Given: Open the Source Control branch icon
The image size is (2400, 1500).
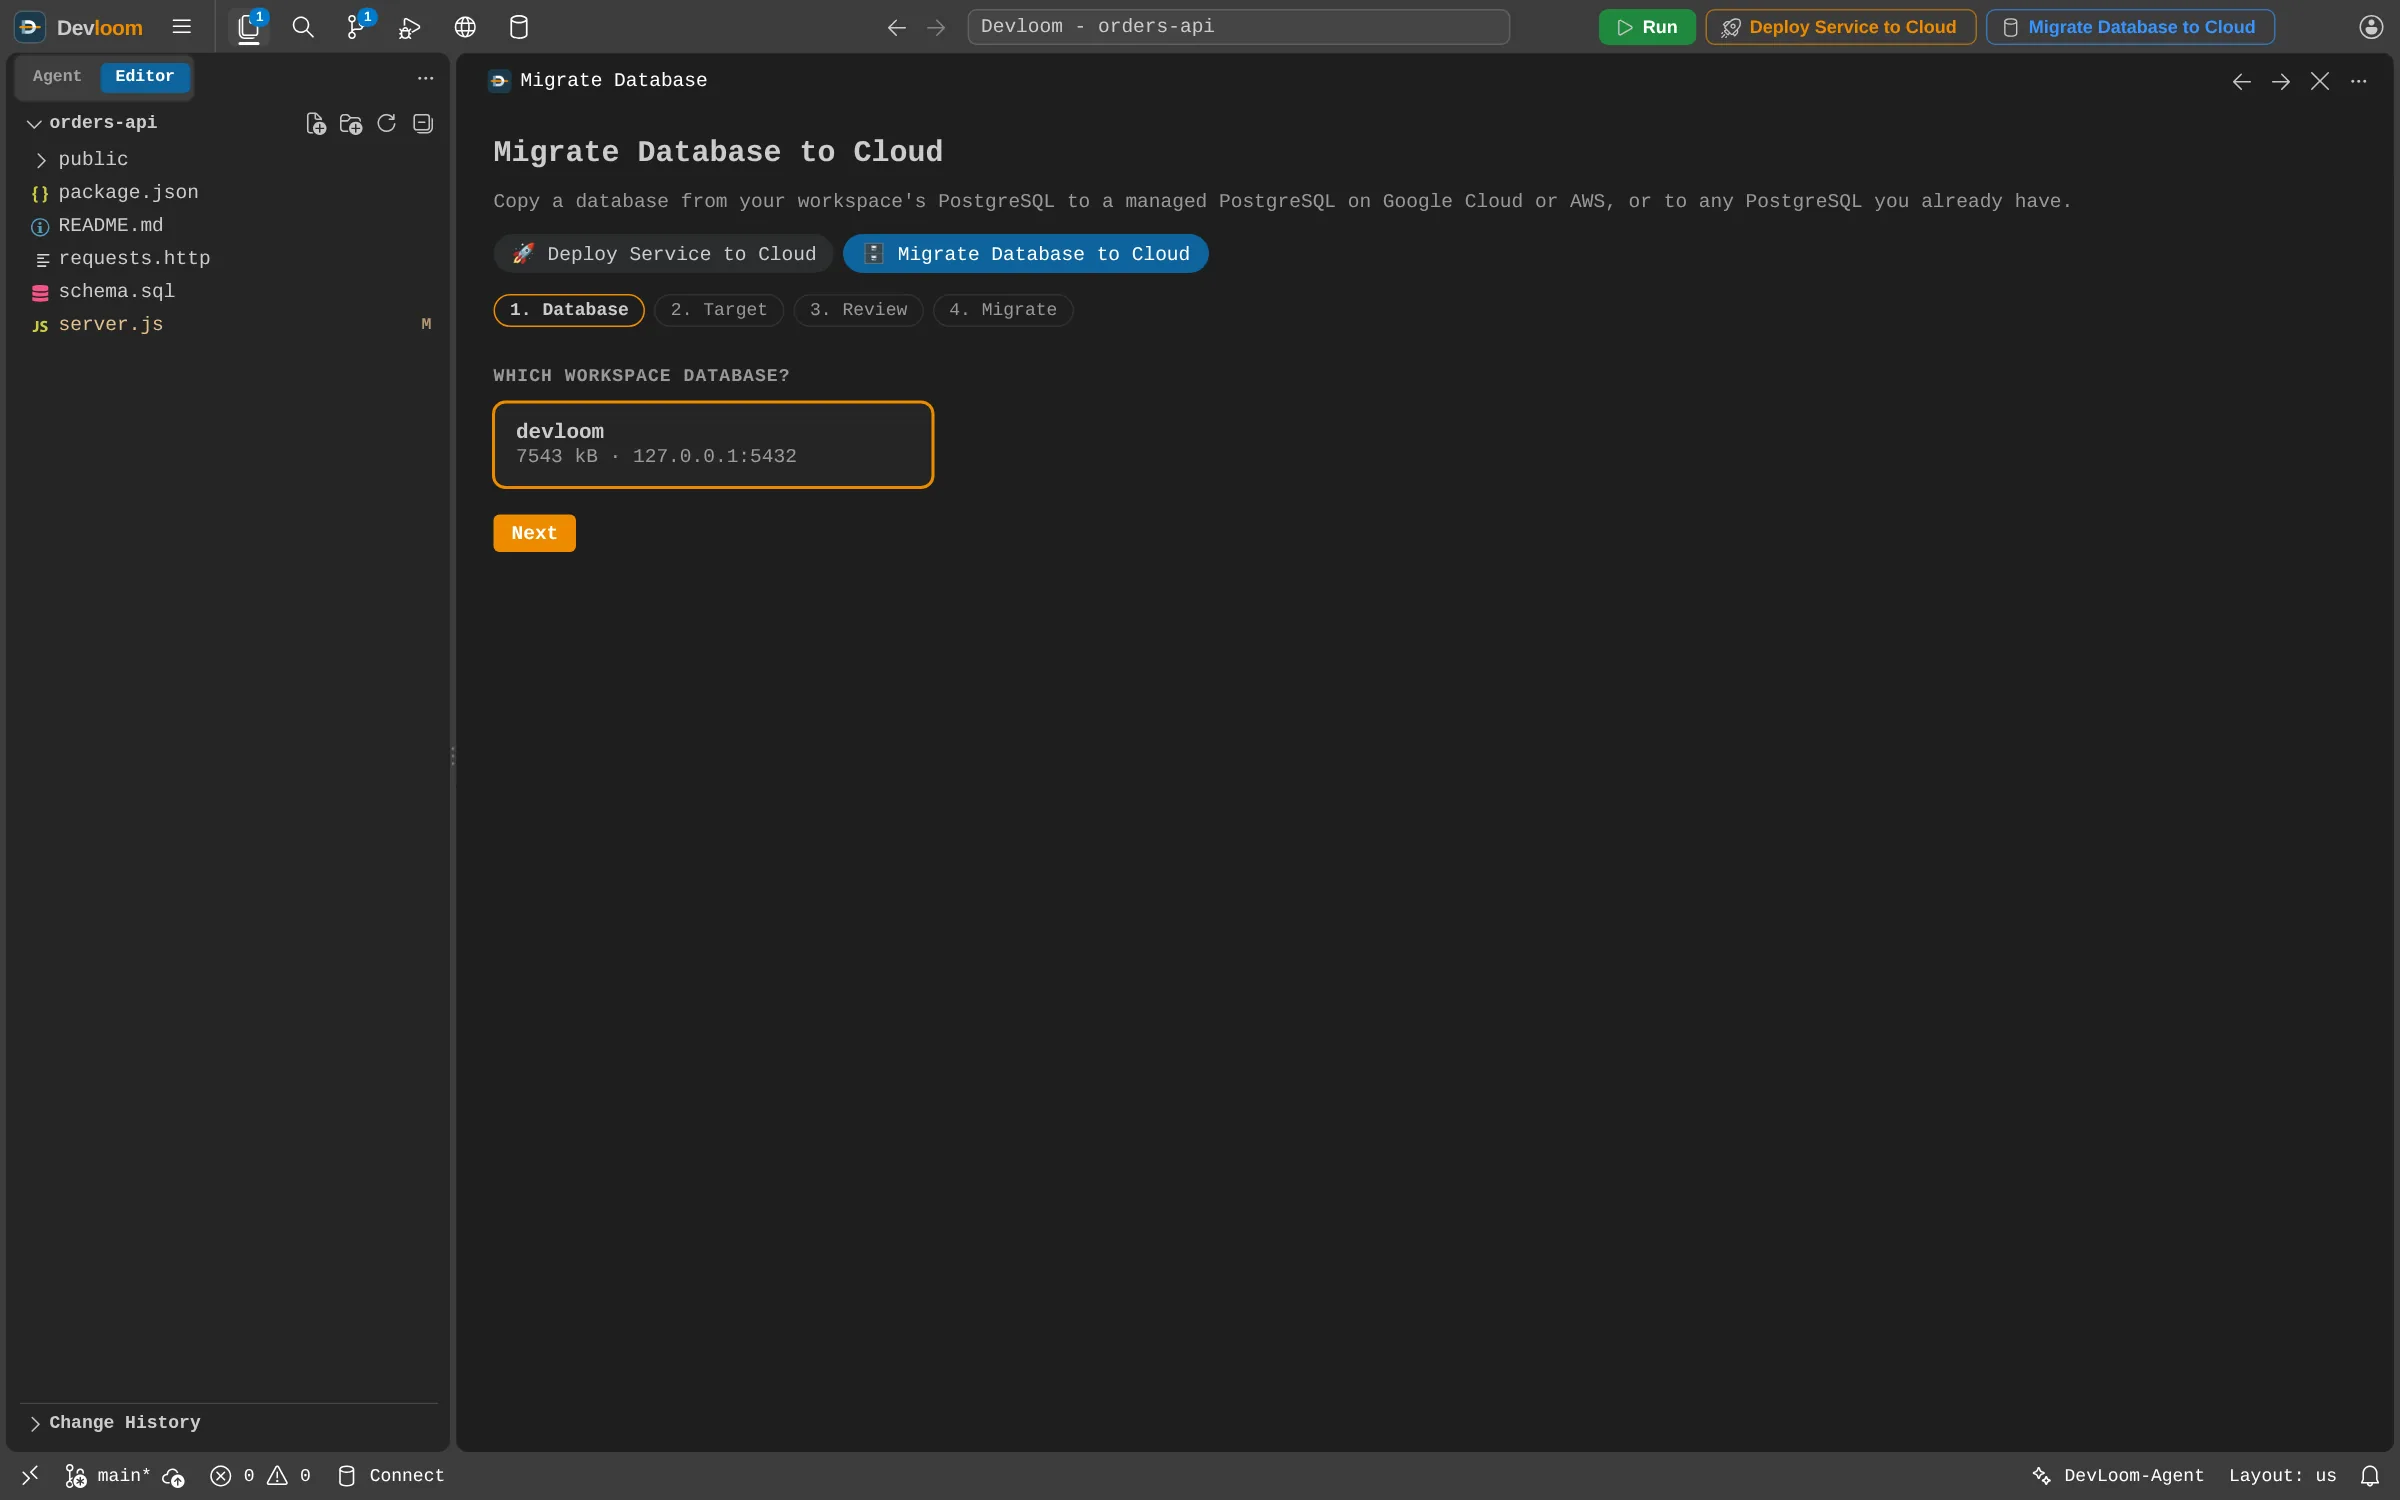Looking at the screenshot, I should [356, 27].
